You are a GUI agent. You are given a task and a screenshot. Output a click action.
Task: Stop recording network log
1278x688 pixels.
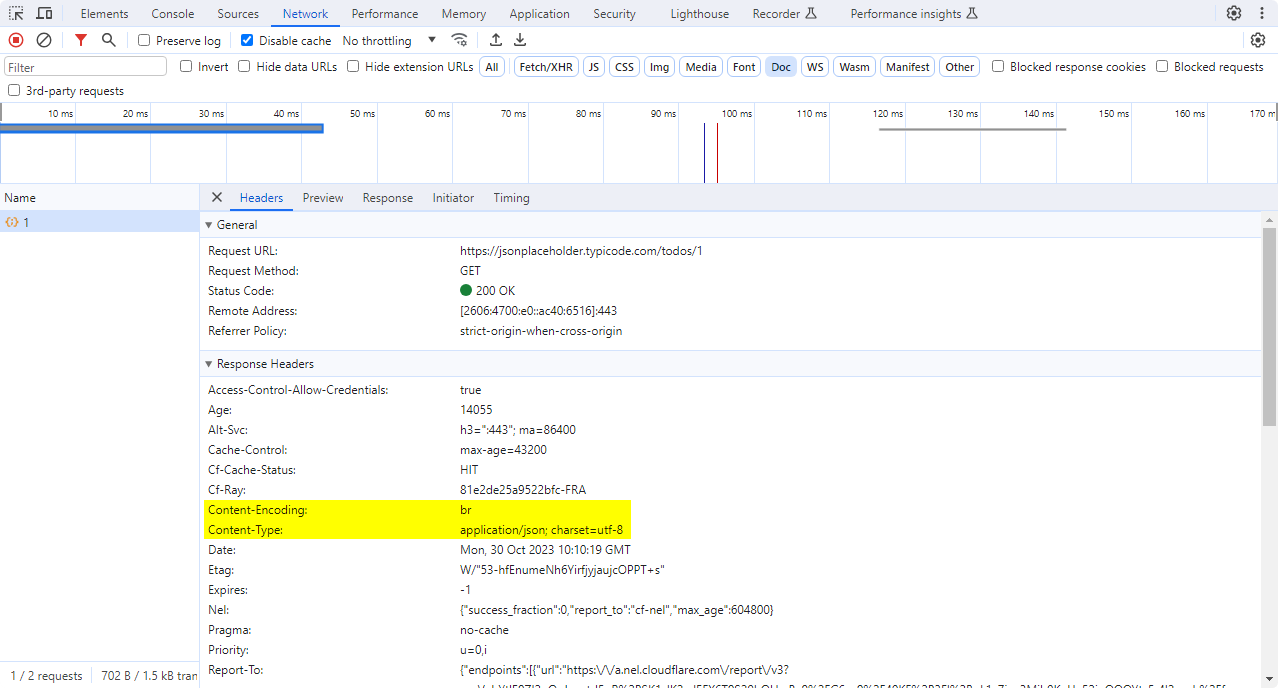(16, 40)
